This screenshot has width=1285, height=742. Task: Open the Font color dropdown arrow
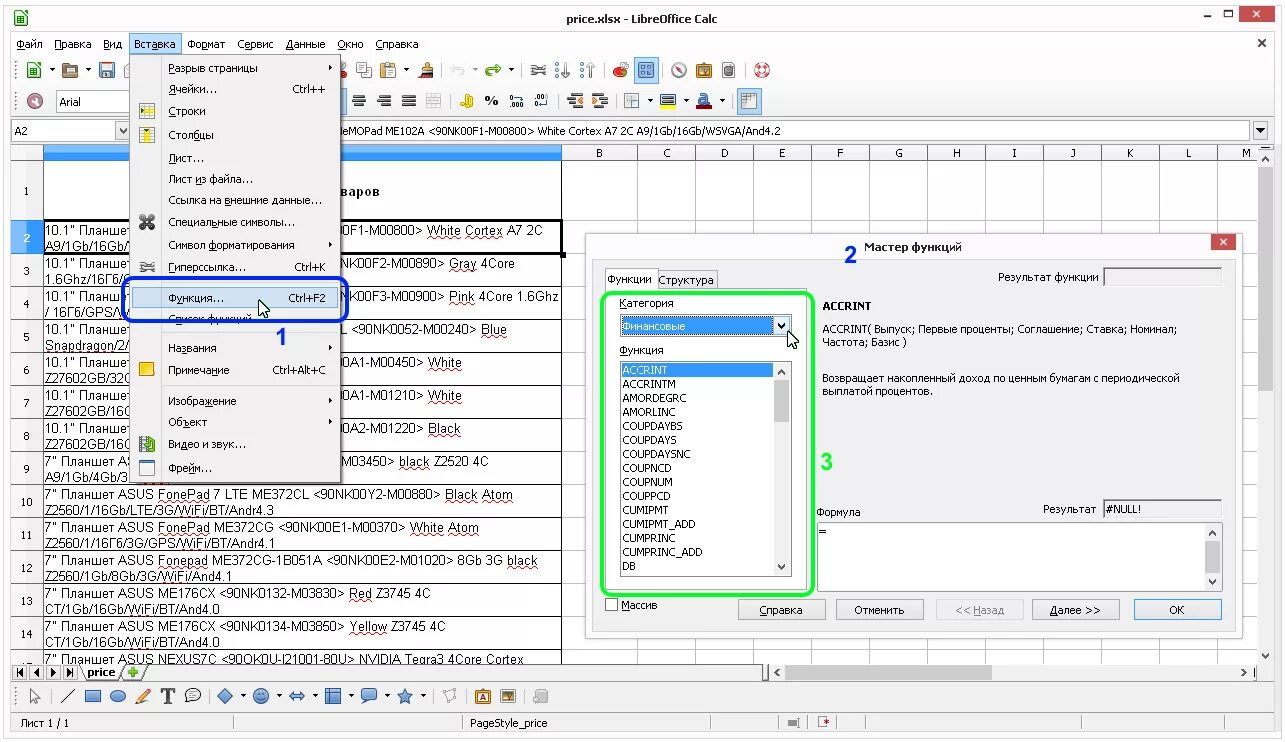tap(722, 101)
